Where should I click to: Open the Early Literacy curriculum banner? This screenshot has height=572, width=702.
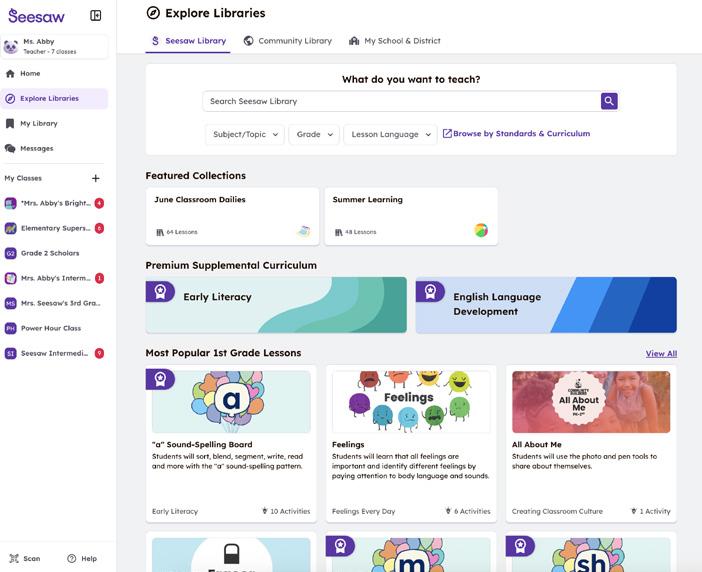(276, 305)
